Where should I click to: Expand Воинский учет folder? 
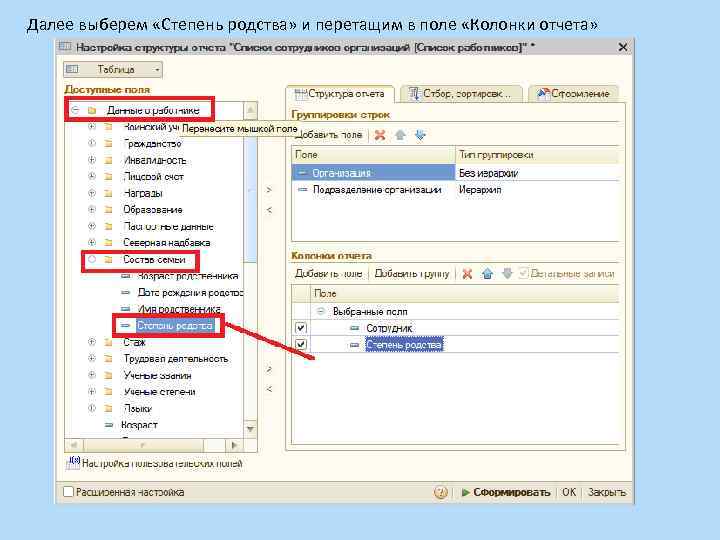[x=92, y=127]
